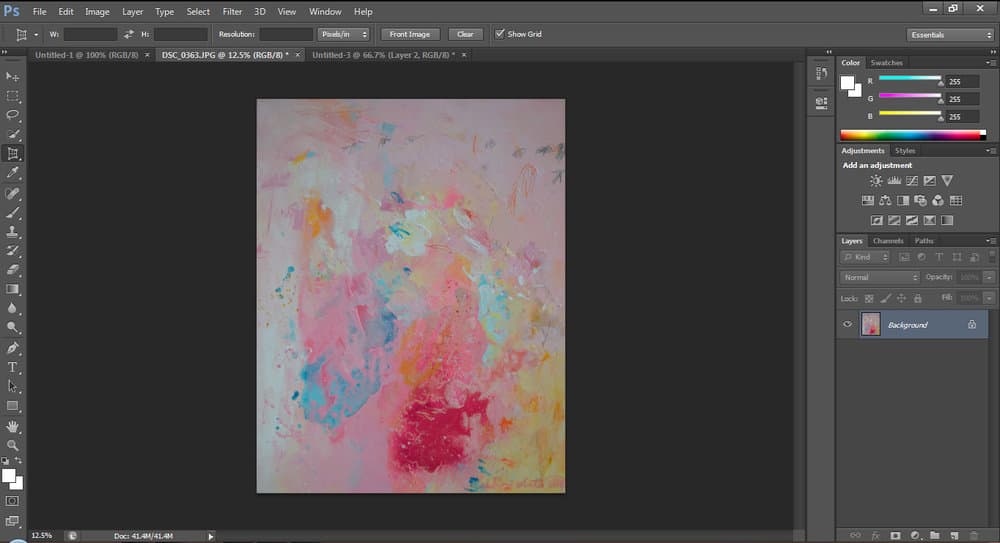Open the Filter menu

232,11
